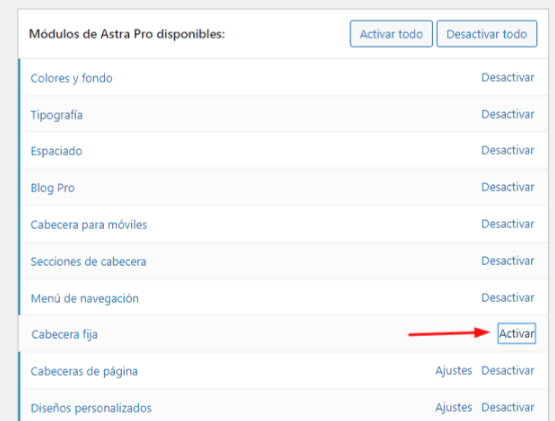
Task: Deactivate the Espaciado module
Action: pos(508,150)
